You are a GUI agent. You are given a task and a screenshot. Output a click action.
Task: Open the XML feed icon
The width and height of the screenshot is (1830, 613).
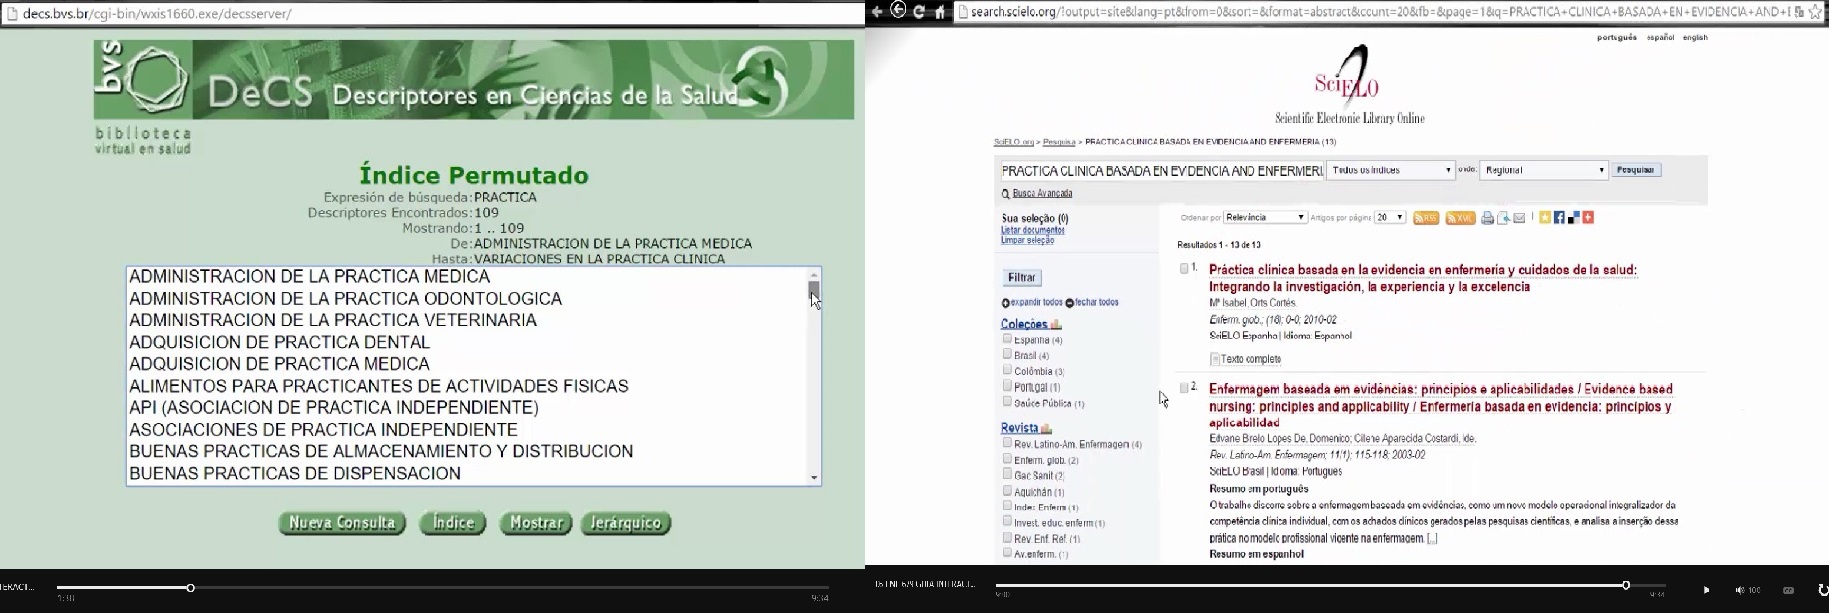[1461, 218]
